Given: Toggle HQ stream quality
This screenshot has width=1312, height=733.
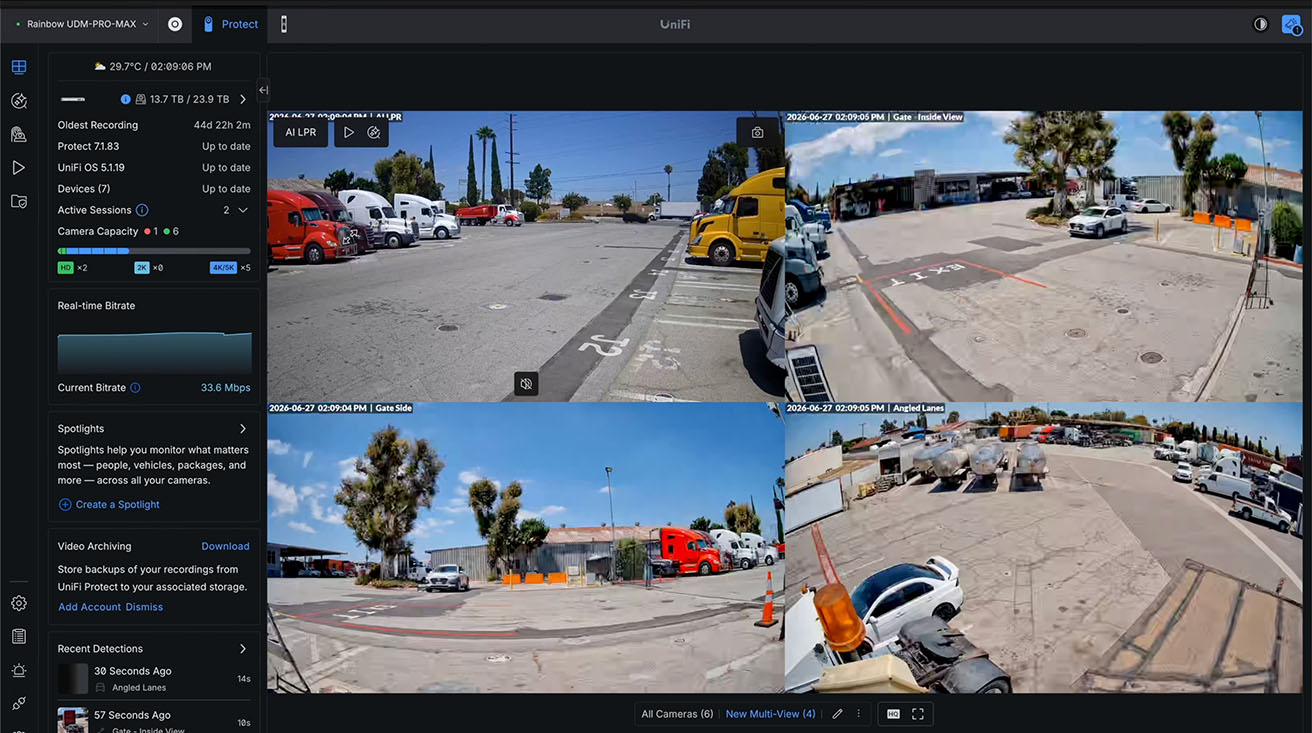Looking at the screenshot, I should tap(893, 714).
